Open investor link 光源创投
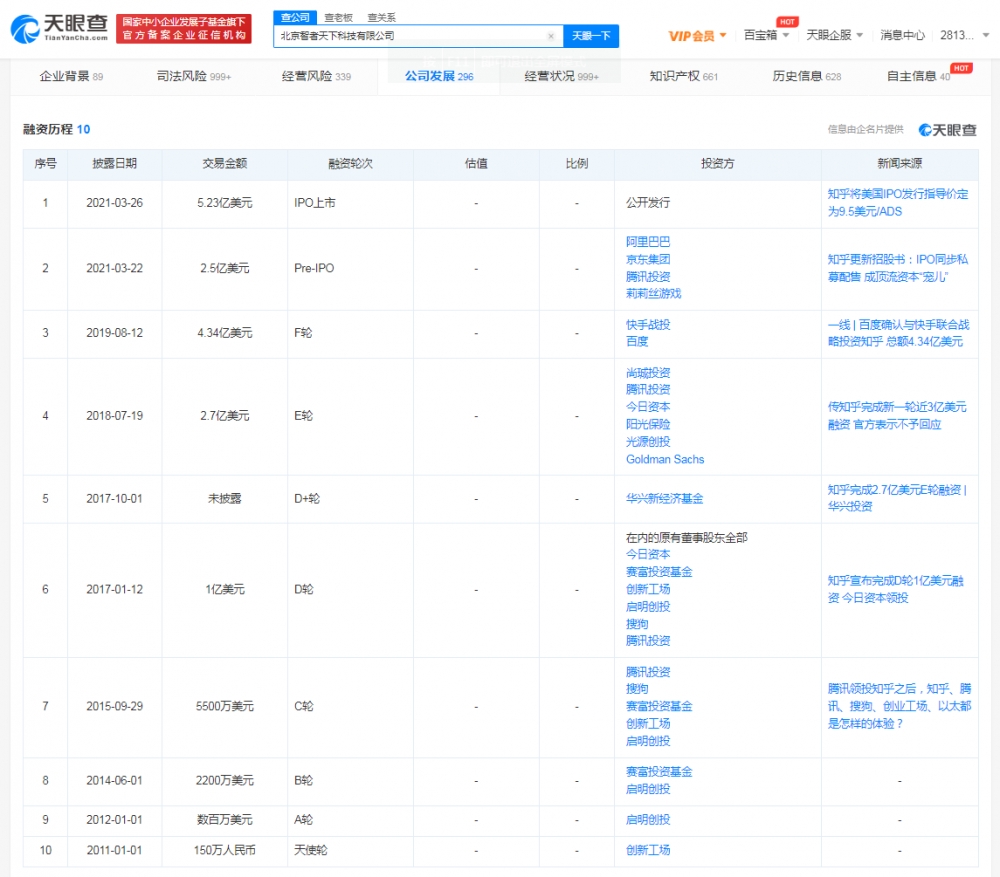Viewport: 1000px width, 877px height. click(648, 441)
